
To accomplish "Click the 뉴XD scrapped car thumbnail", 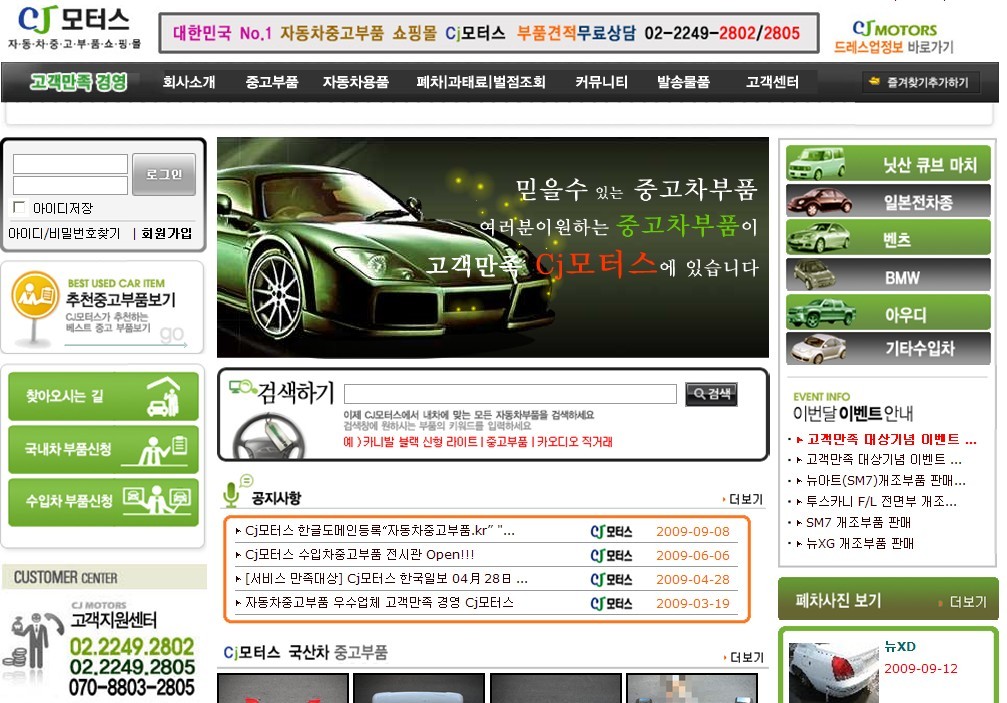I will point(834,673).
